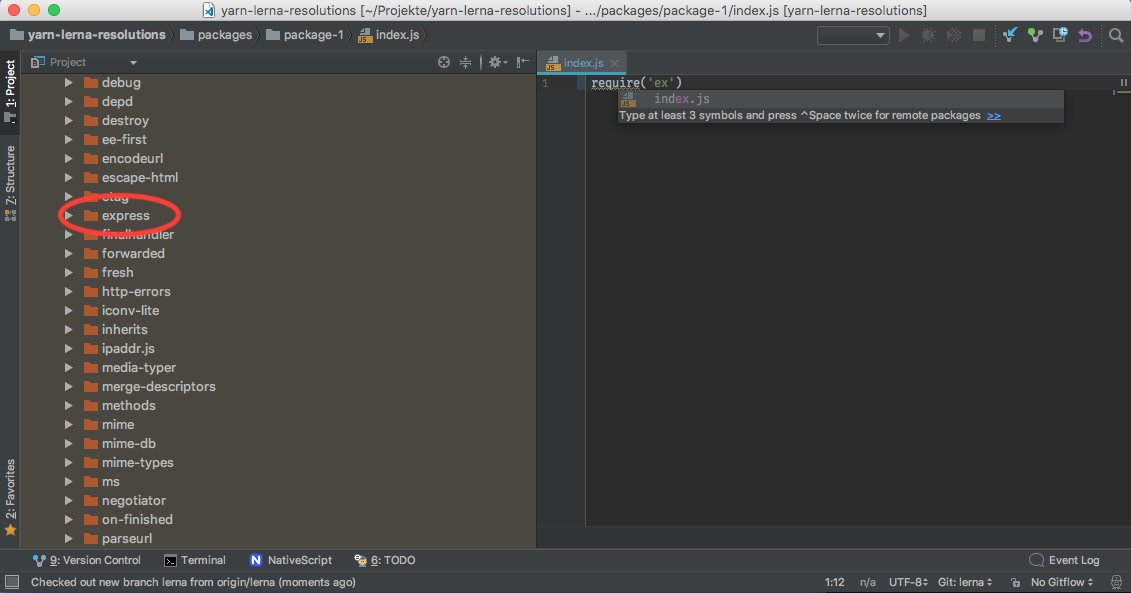Click the packages breadcrumb
This screenshot has height=593, width=1131.
point(216,35)
